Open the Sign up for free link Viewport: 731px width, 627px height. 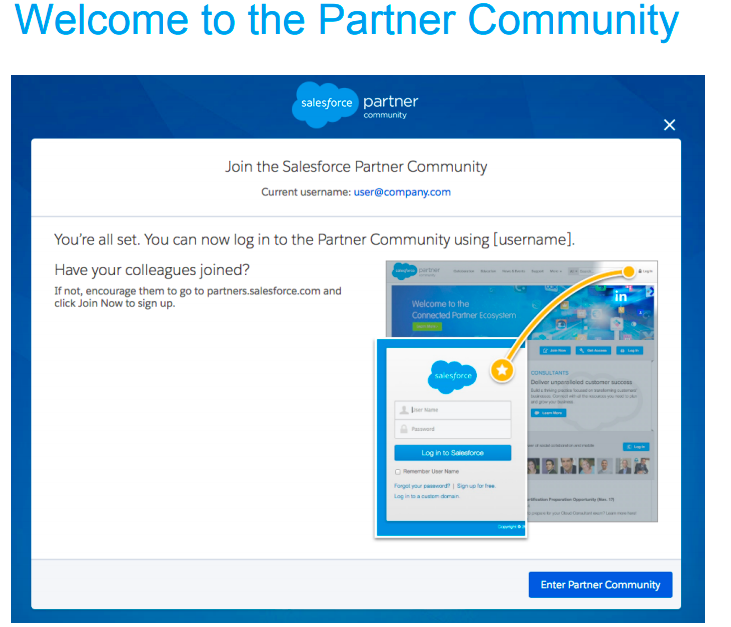coord(476,486)
